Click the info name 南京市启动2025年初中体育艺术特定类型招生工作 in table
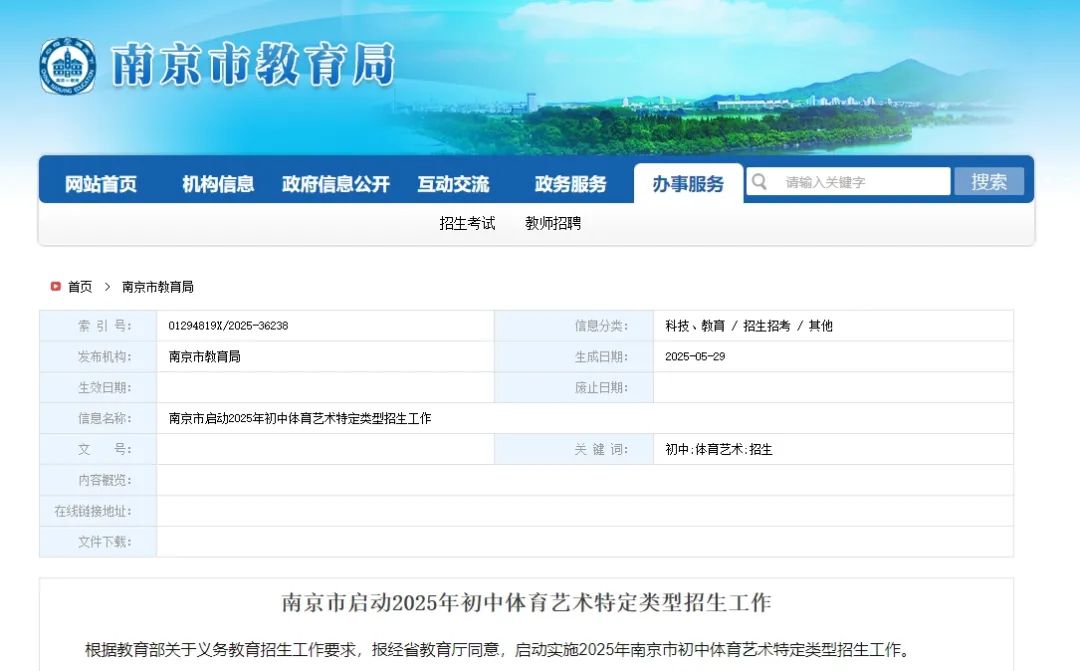1080x671 pixels. [x=300, y=418]
